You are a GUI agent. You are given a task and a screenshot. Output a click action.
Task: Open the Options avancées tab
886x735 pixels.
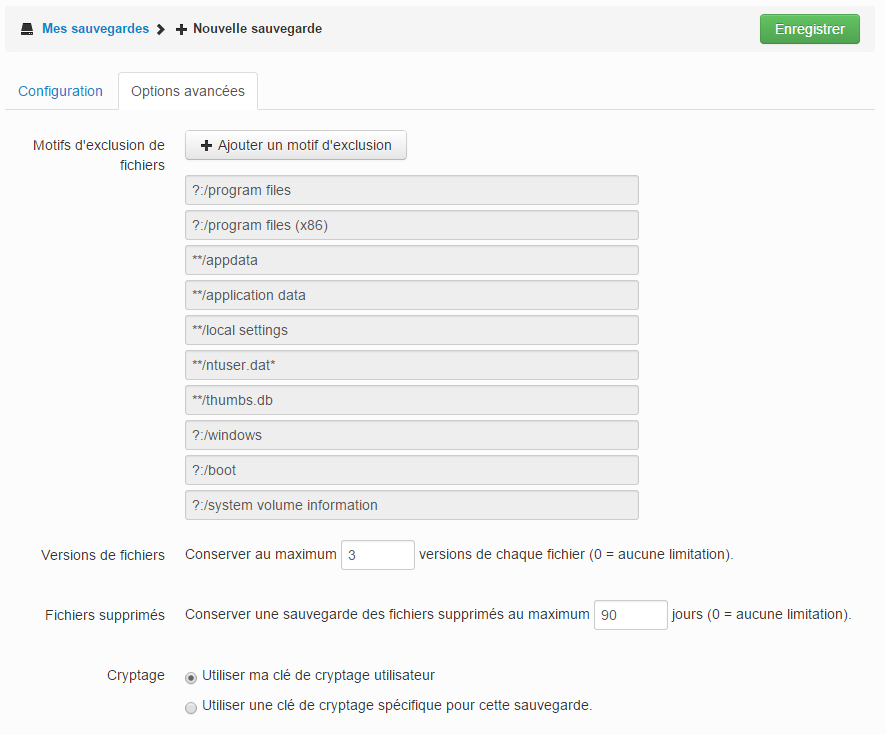coord(188,91)
